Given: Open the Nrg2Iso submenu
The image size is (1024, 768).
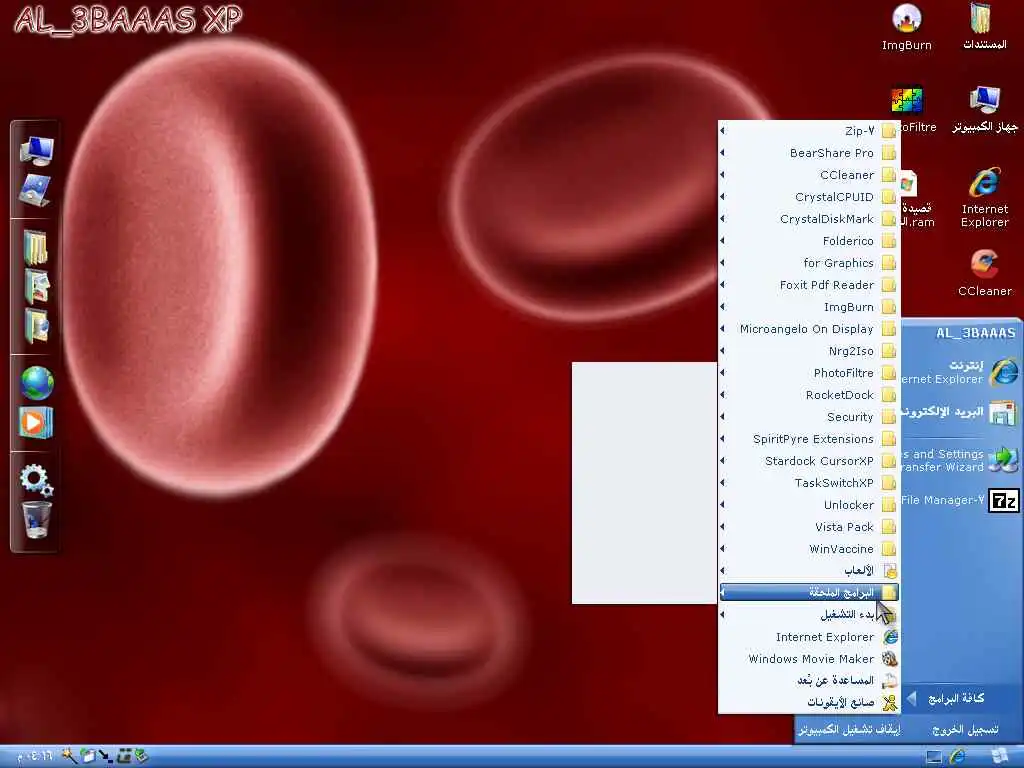Looking at the screenshot, I should coord(809,351).
